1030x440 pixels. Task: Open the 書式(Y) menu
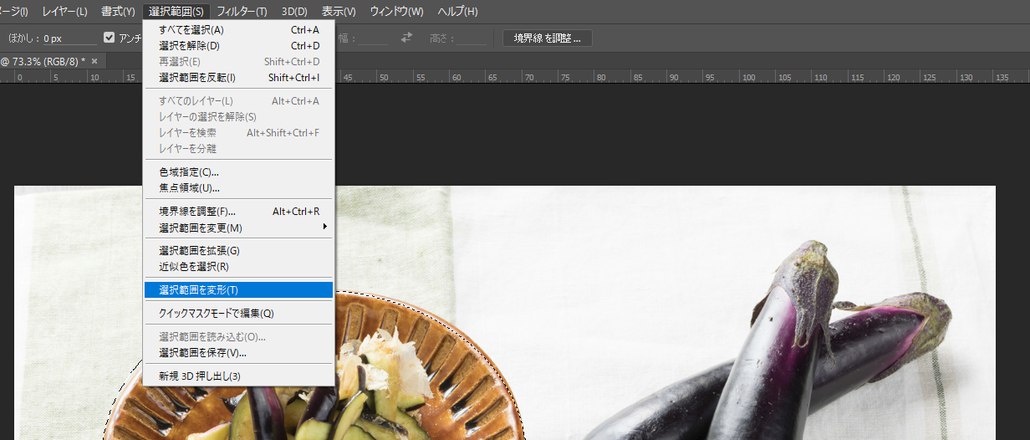(118, 12)
